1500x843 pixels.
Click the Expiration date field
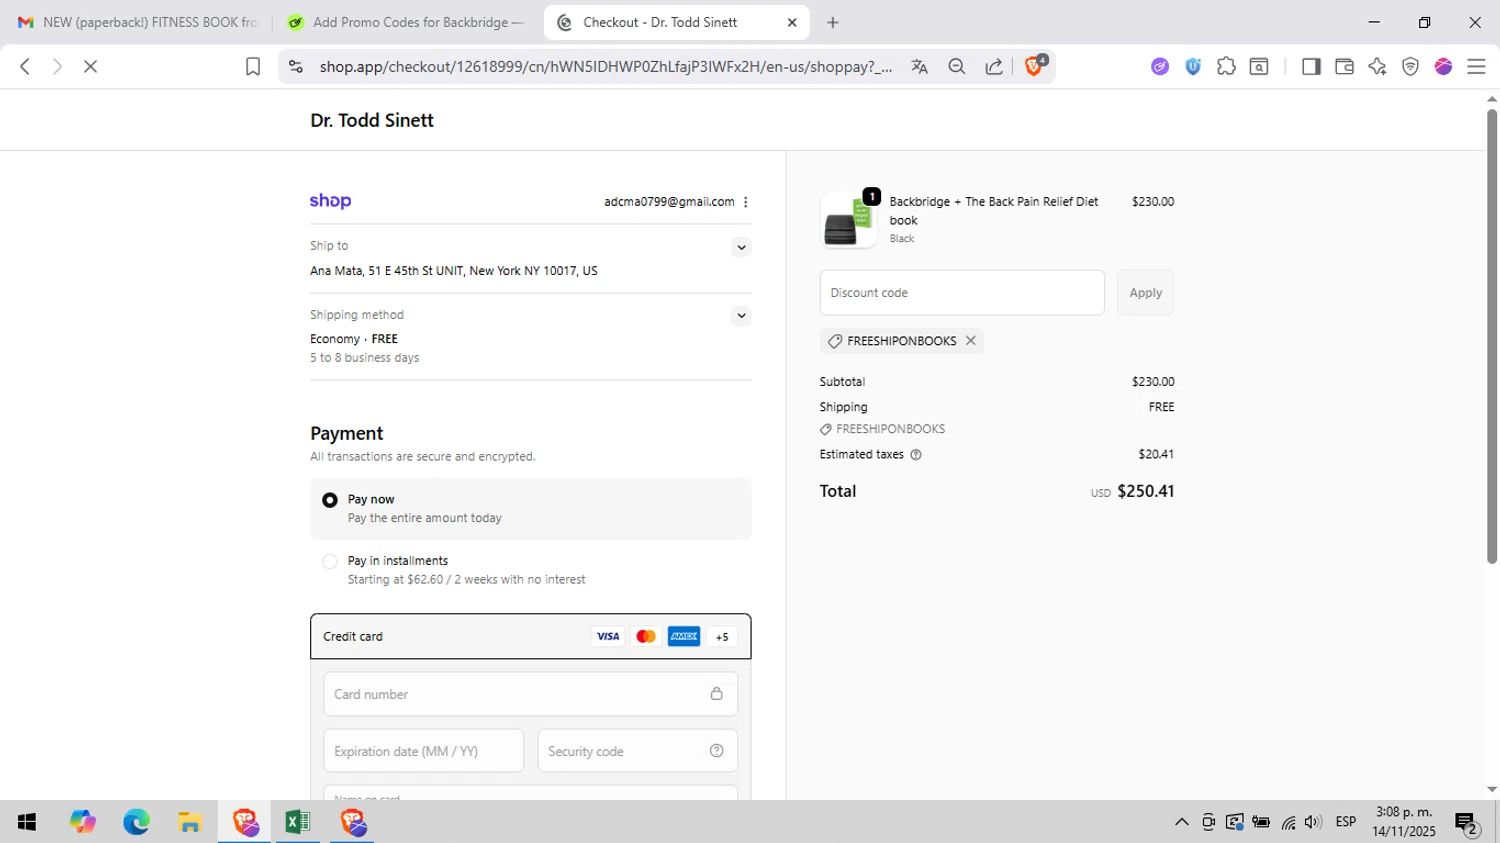424,751
